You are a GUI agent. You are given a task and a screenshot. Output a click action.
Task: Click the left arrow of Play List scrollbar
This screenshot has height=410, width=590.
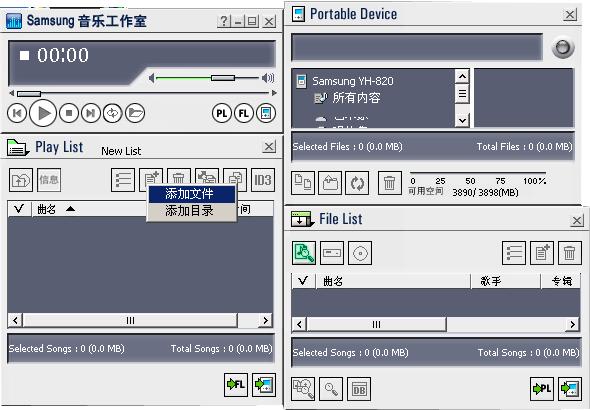tap(15, 320)
